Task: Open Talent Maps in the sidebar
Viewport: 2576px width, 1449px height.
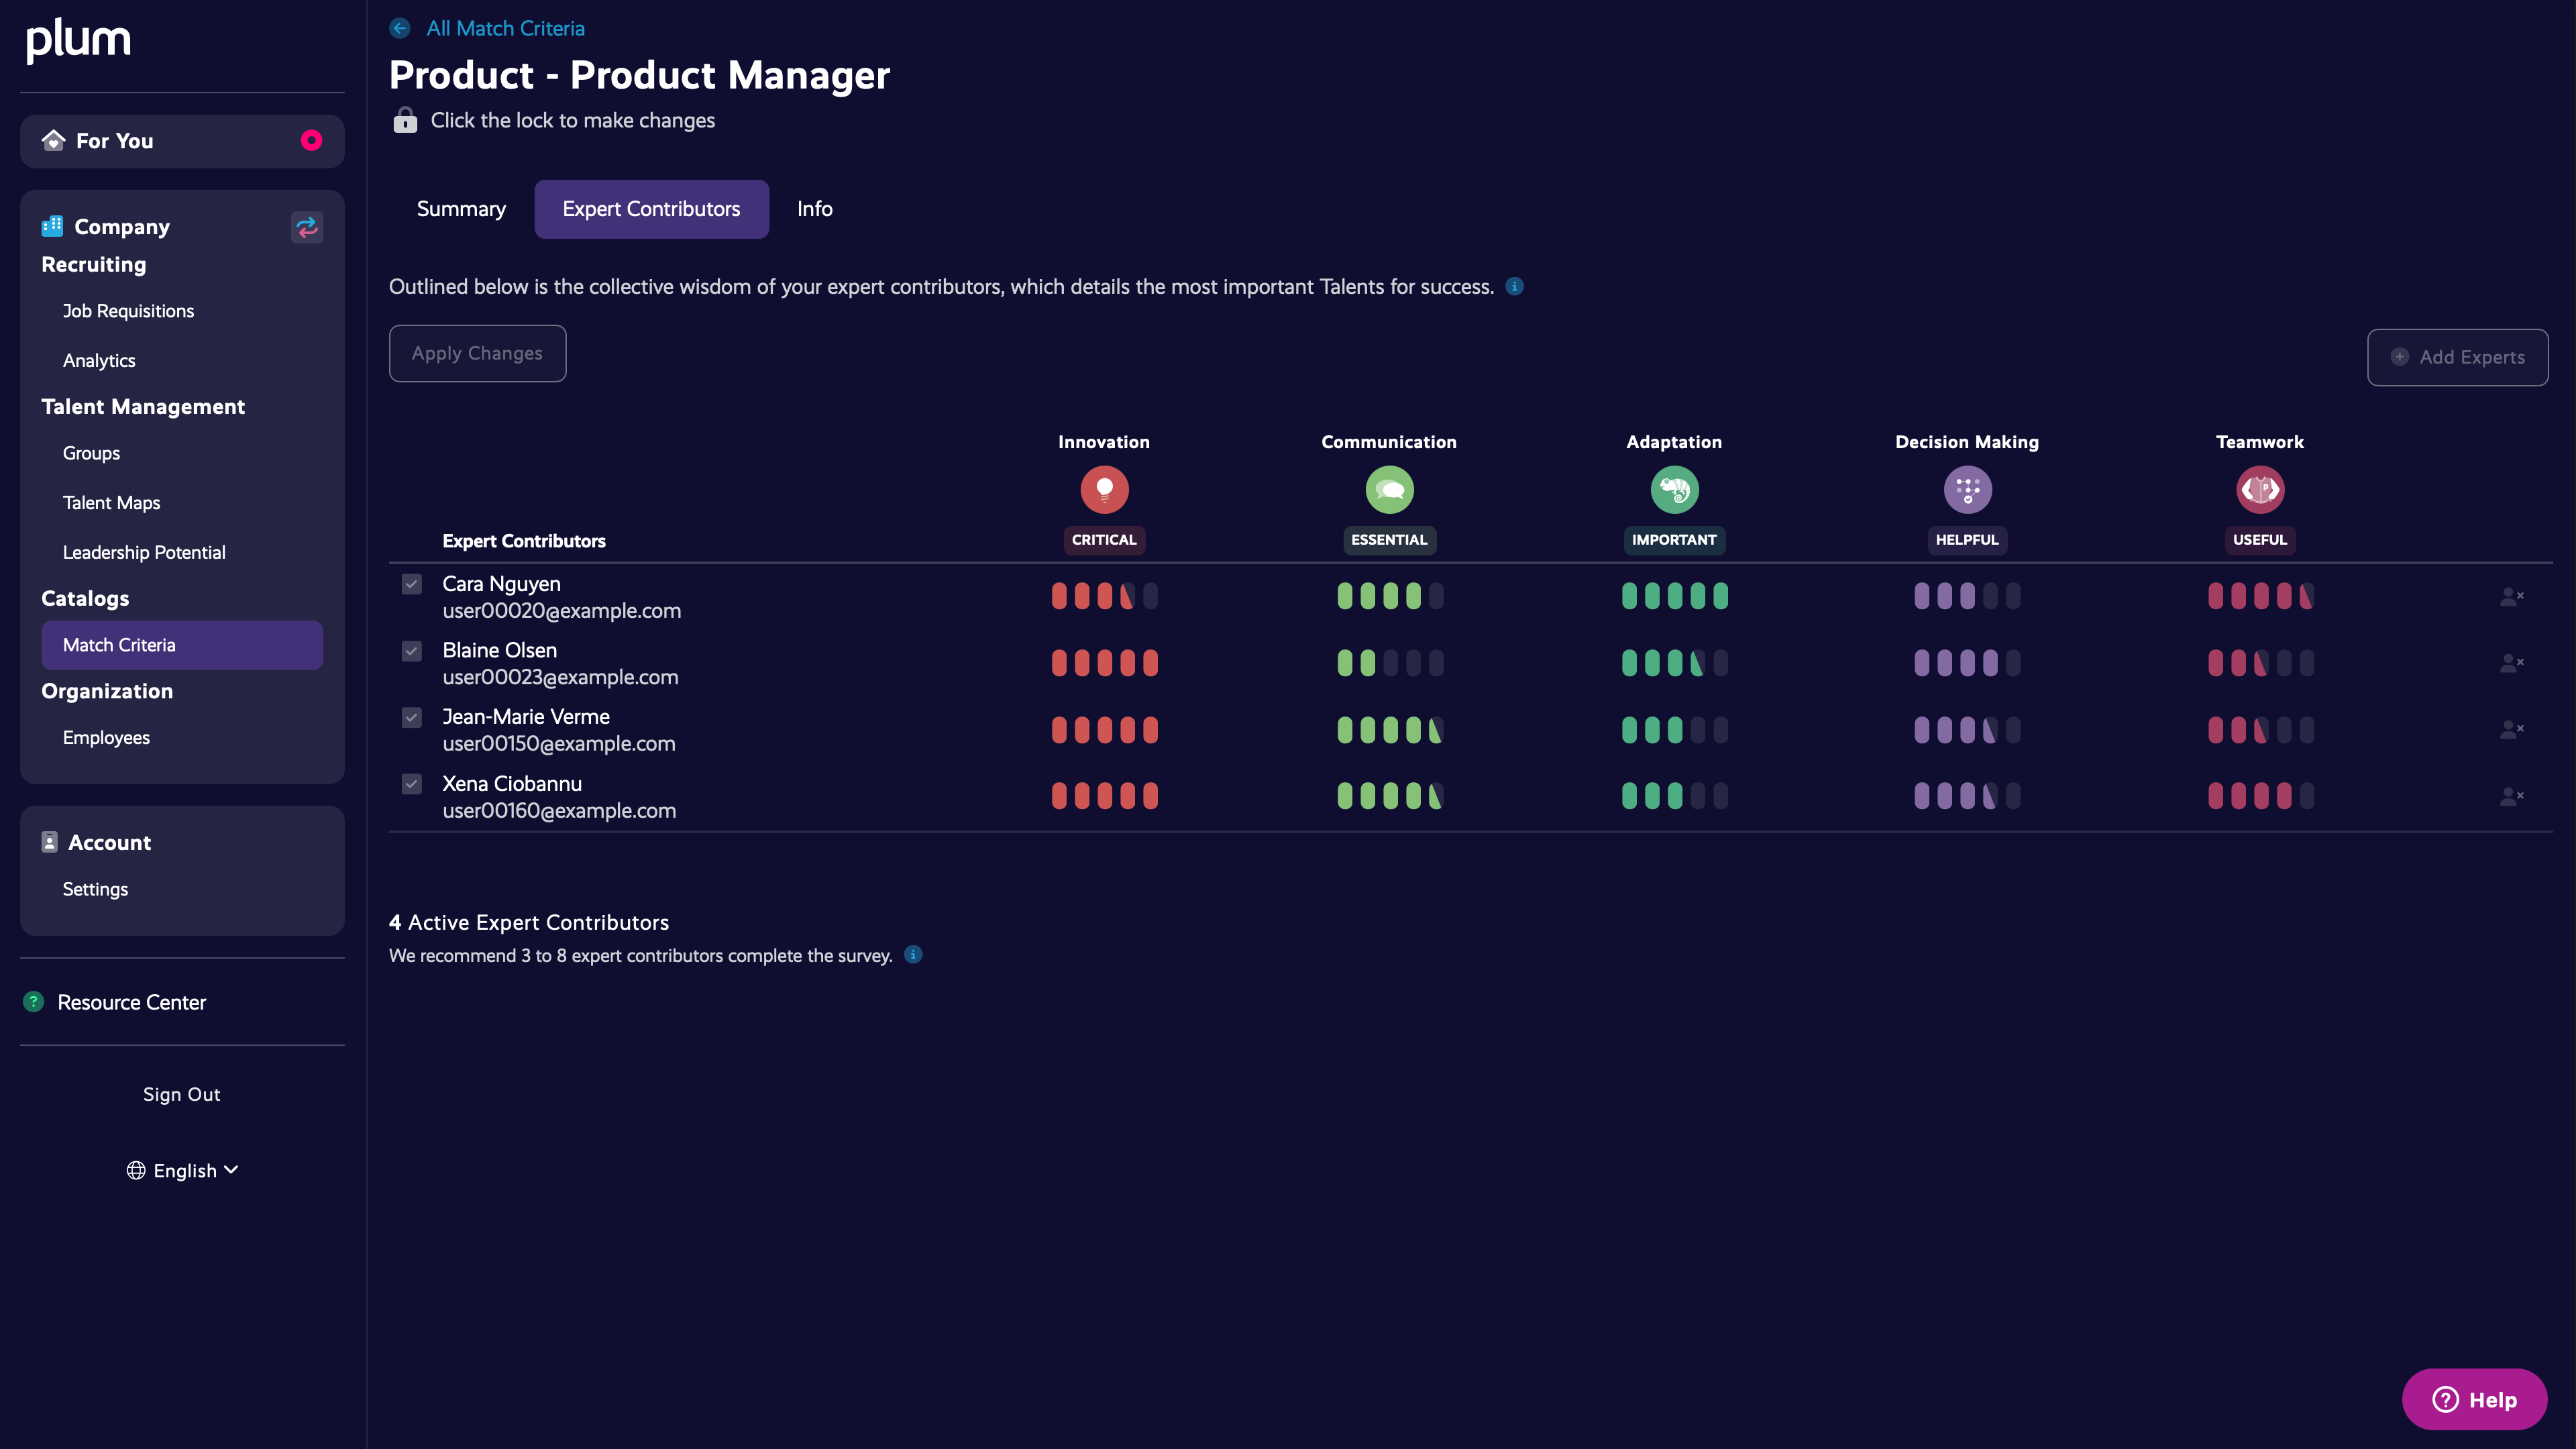Action: (111, 503)
